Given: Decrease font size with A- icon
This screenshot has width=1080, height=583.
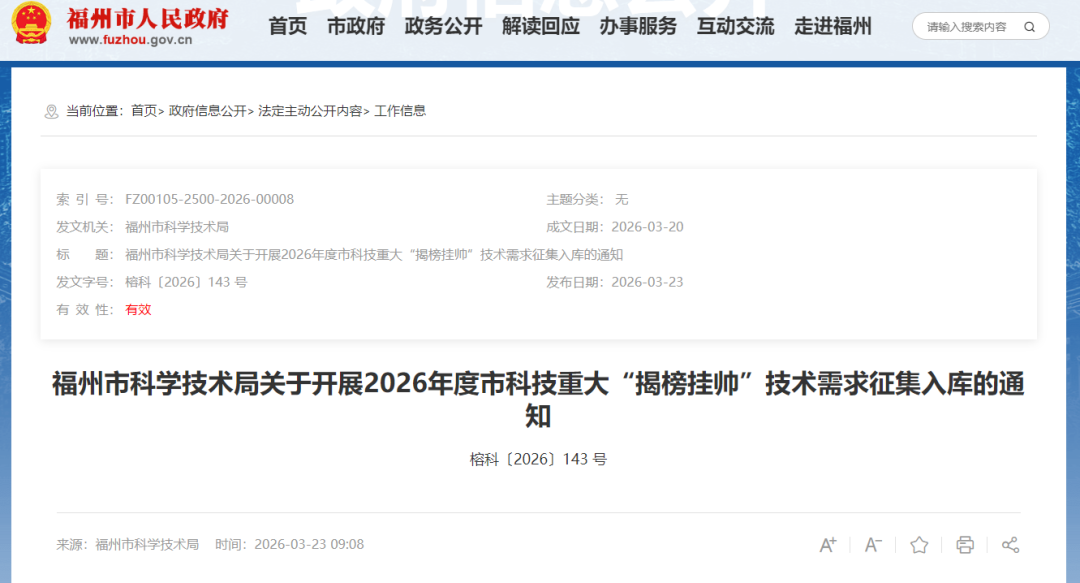Looking at the screenshot, I should [873, 545].
